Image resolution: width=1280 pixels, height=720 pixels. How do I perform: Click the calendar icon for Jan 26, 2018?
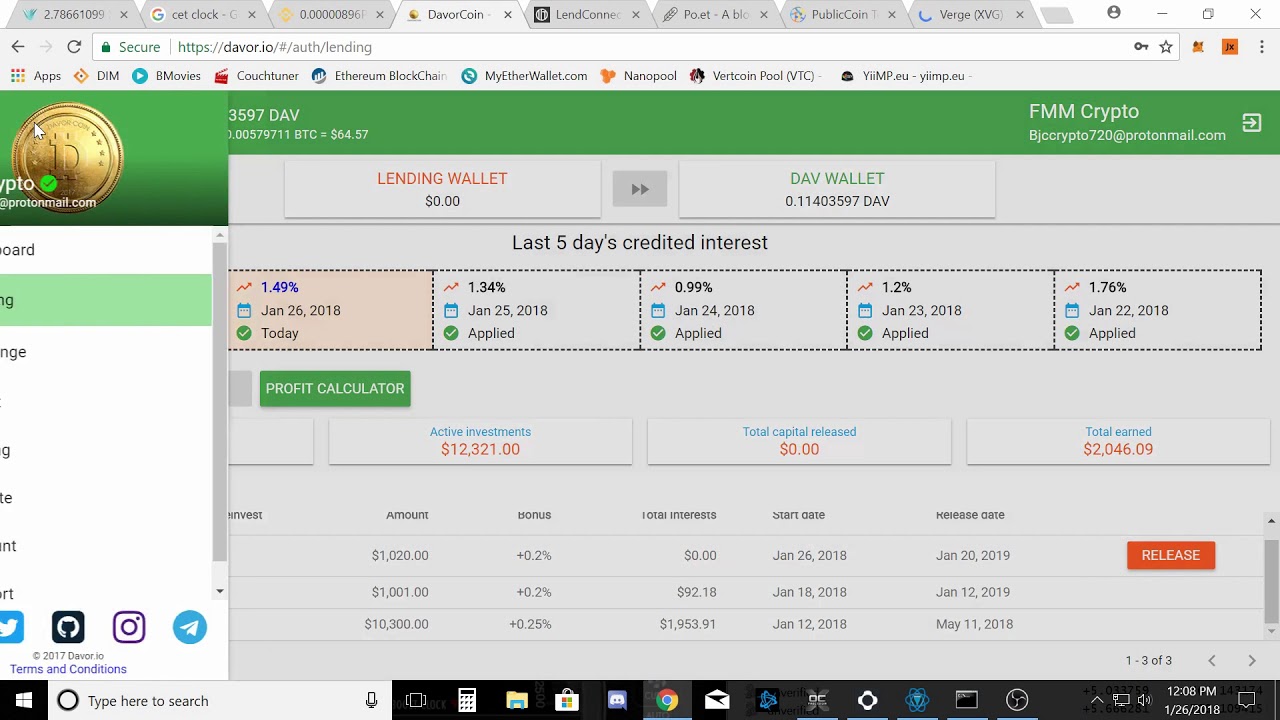tap(244, 310)
